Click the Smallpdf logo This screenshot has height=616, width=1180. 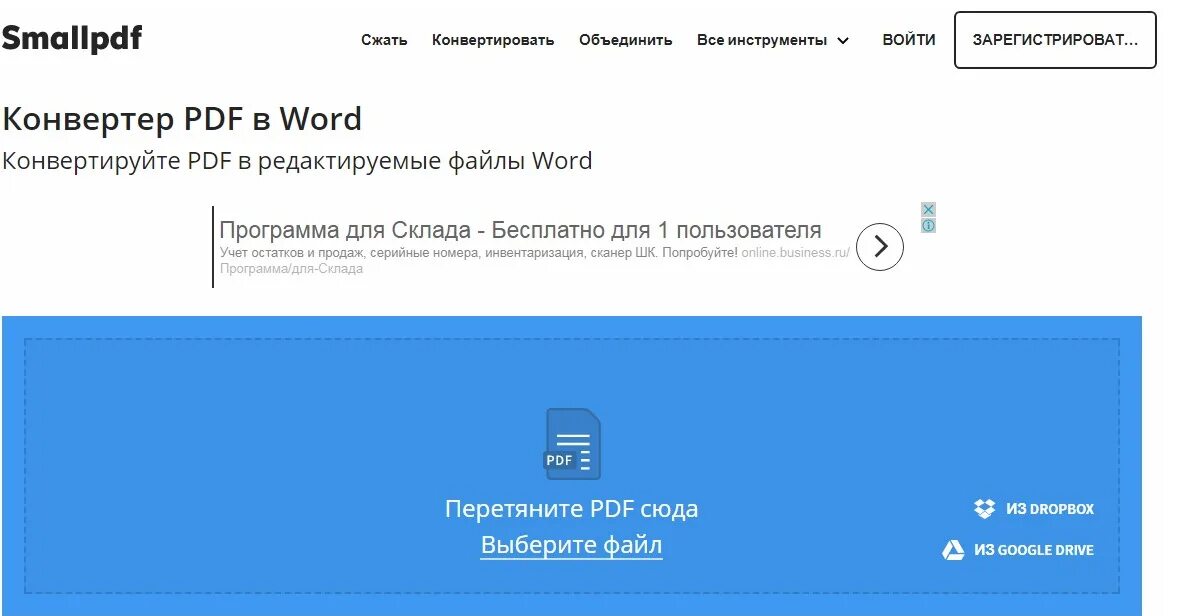(x=71, y=38)
